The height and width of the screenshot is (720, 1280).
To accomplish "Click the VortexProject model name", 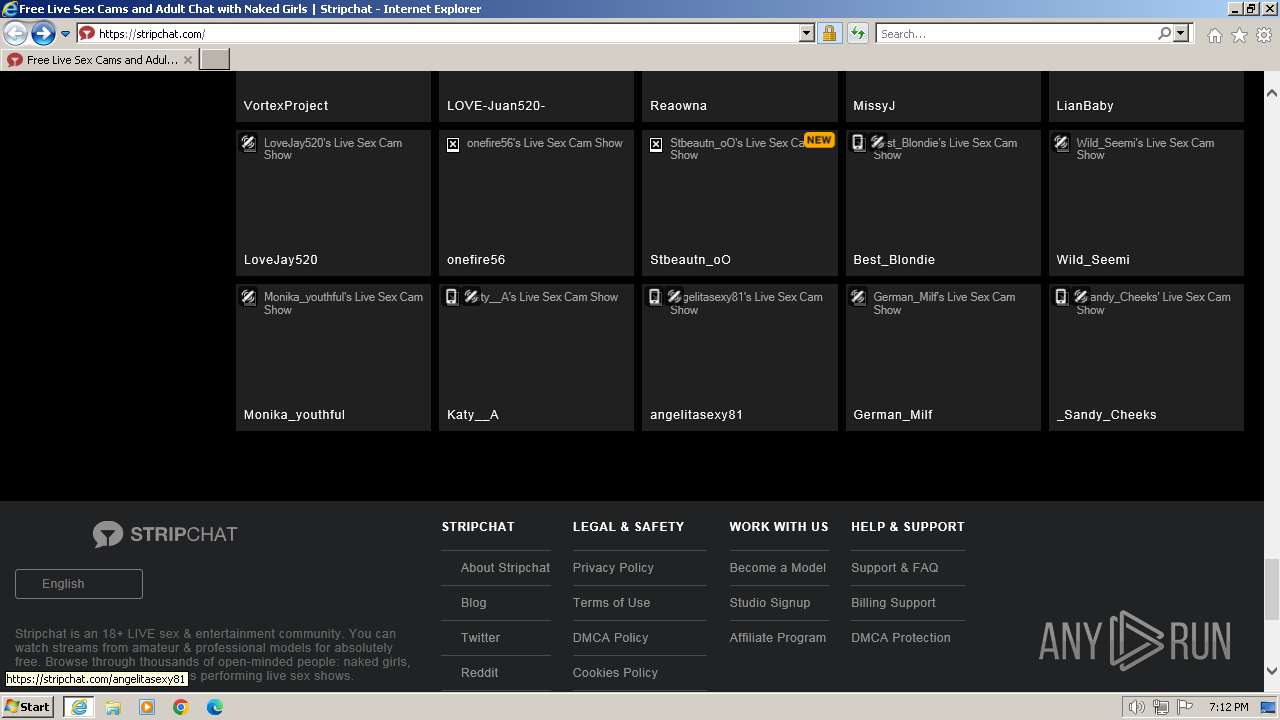I will pos(286,106).
